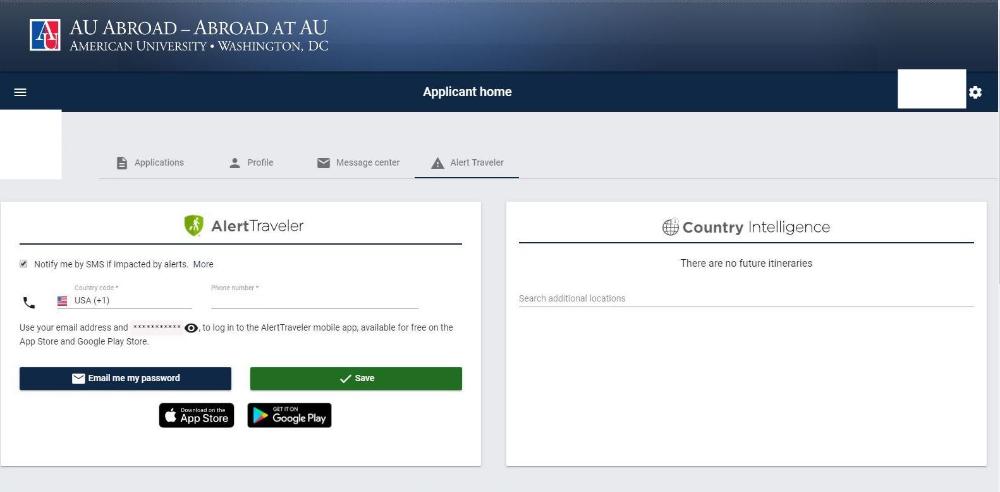
Task: Open the Download on the App Store badge
Action: pos(196,415)
